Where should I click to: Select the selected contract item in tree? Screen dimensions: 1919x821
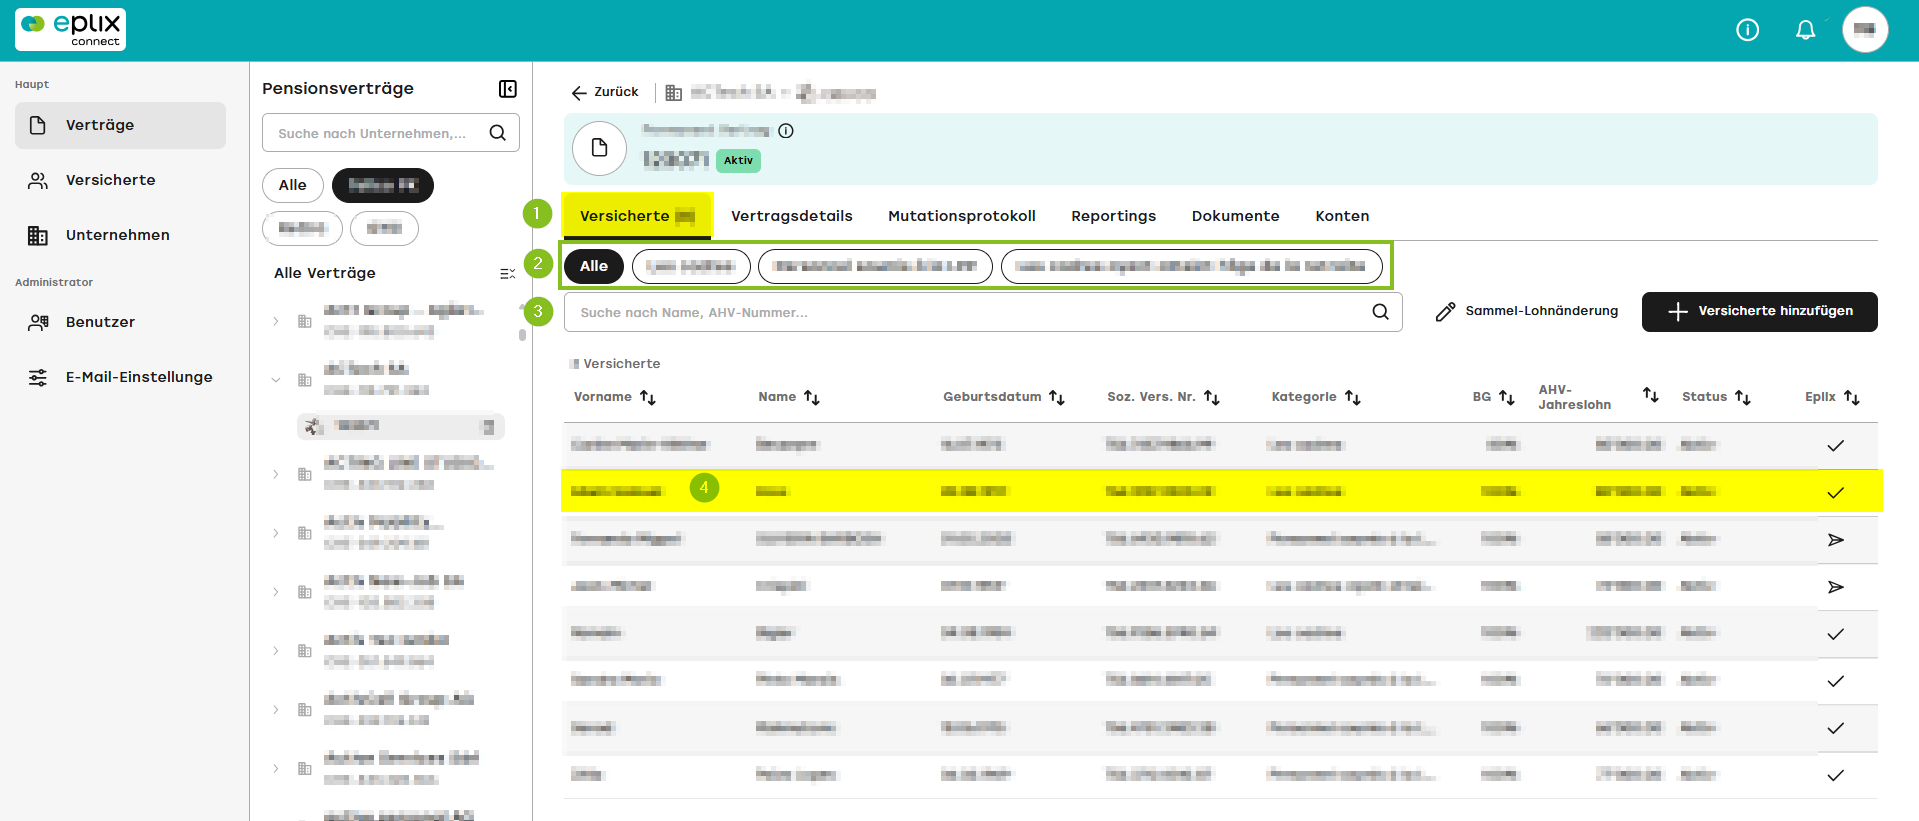click(401, 426)
